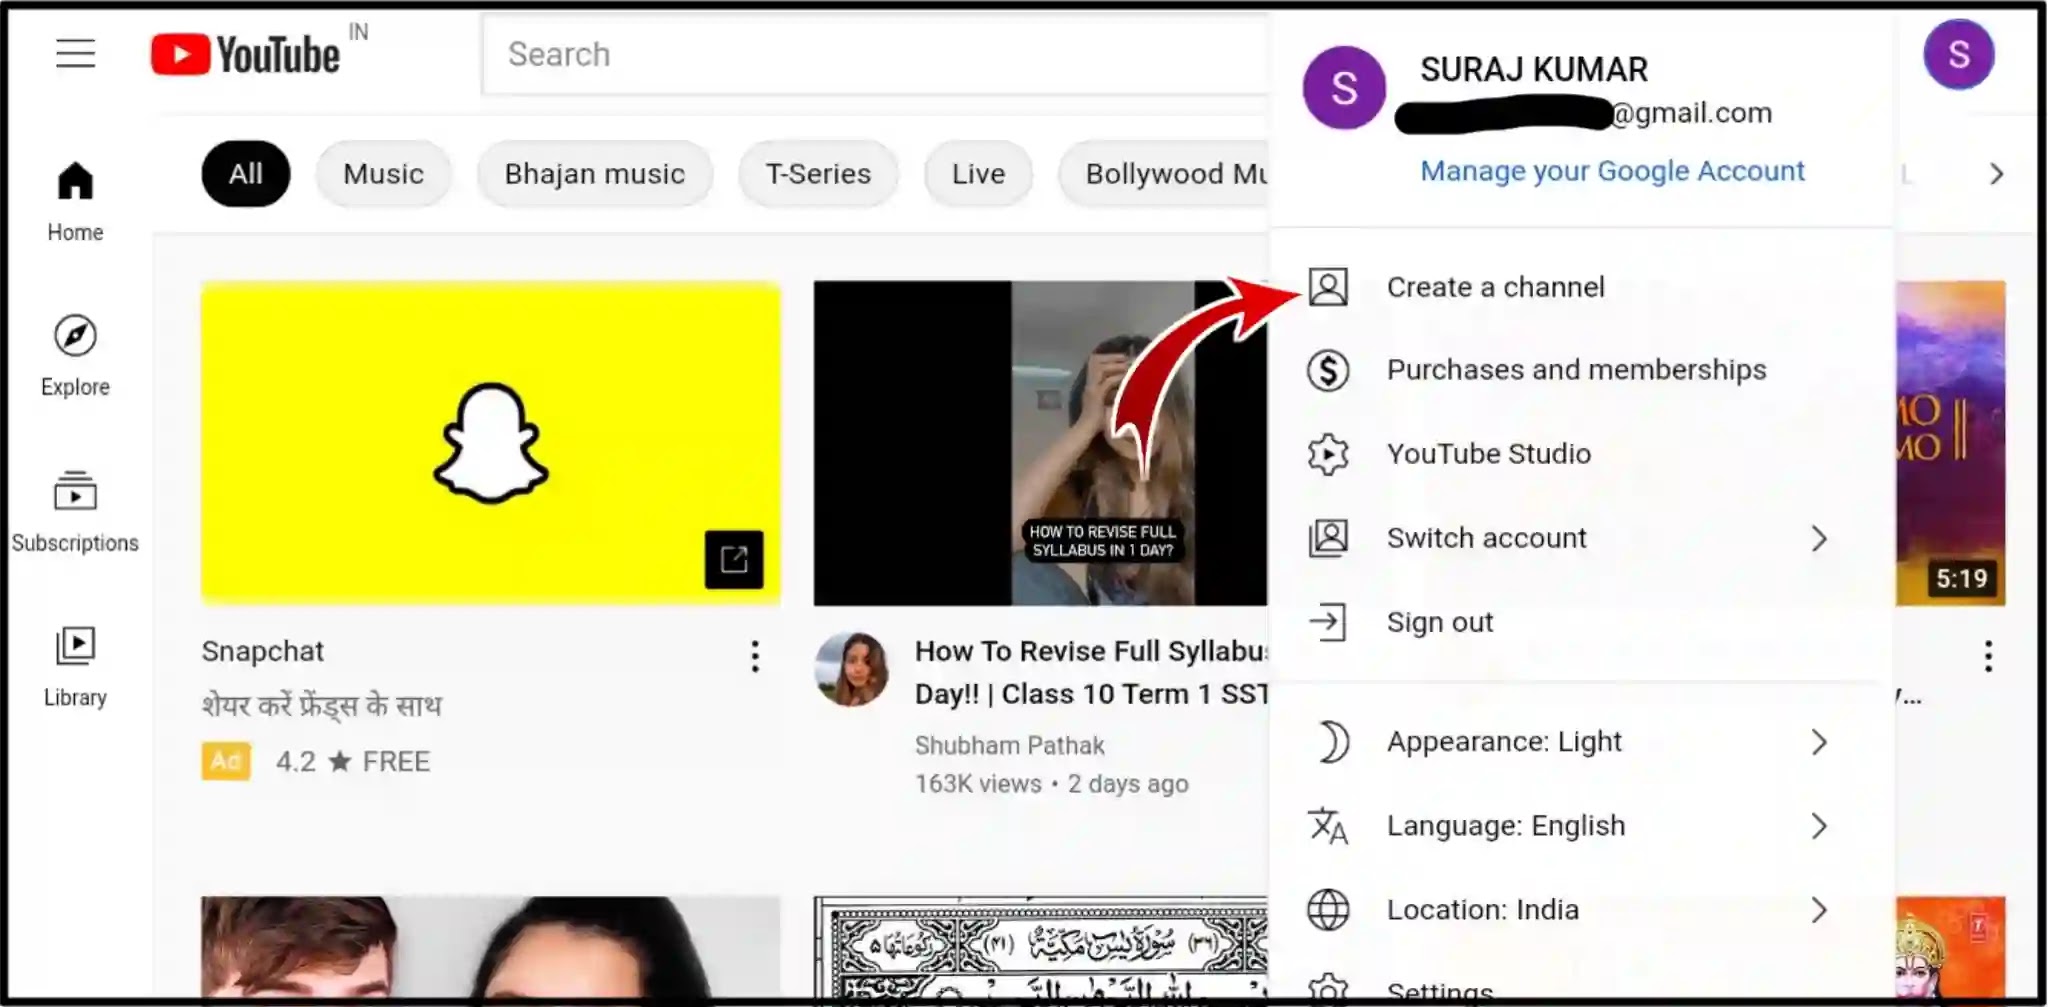Expand Location submenu chevron
The height and width of the screenshot is (1007, 2048).
[x=1819, y=910]
